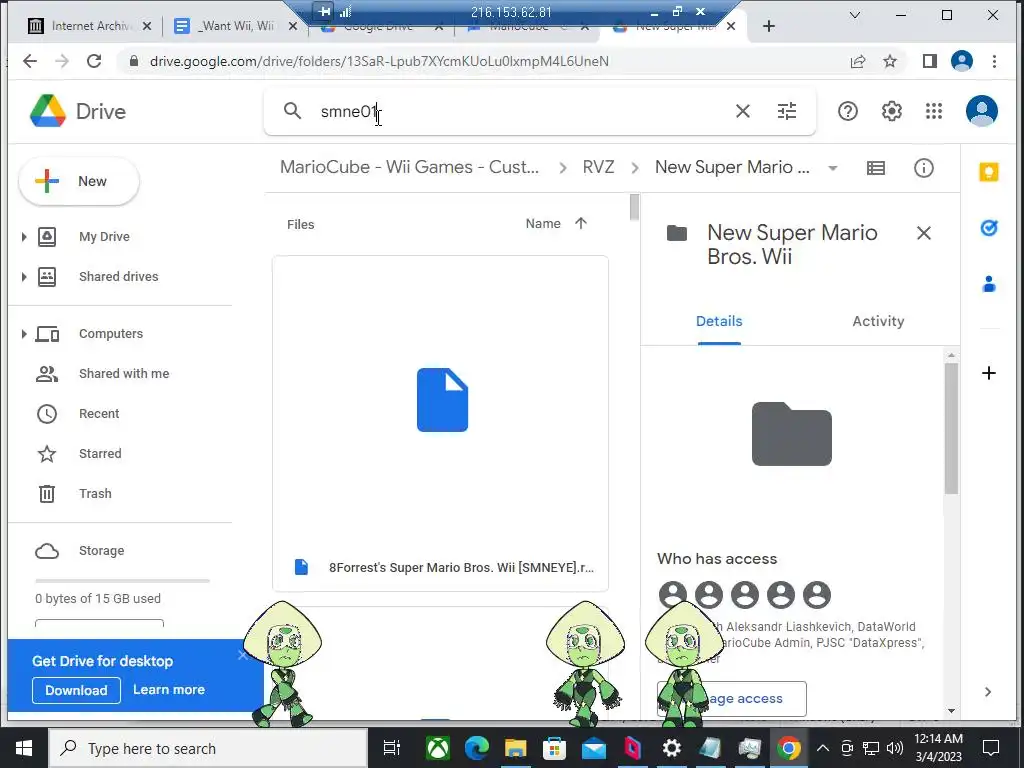Click file list scrollbar thumb
This screenshot has width=1024, height=768.
click(x=634, y=207)
